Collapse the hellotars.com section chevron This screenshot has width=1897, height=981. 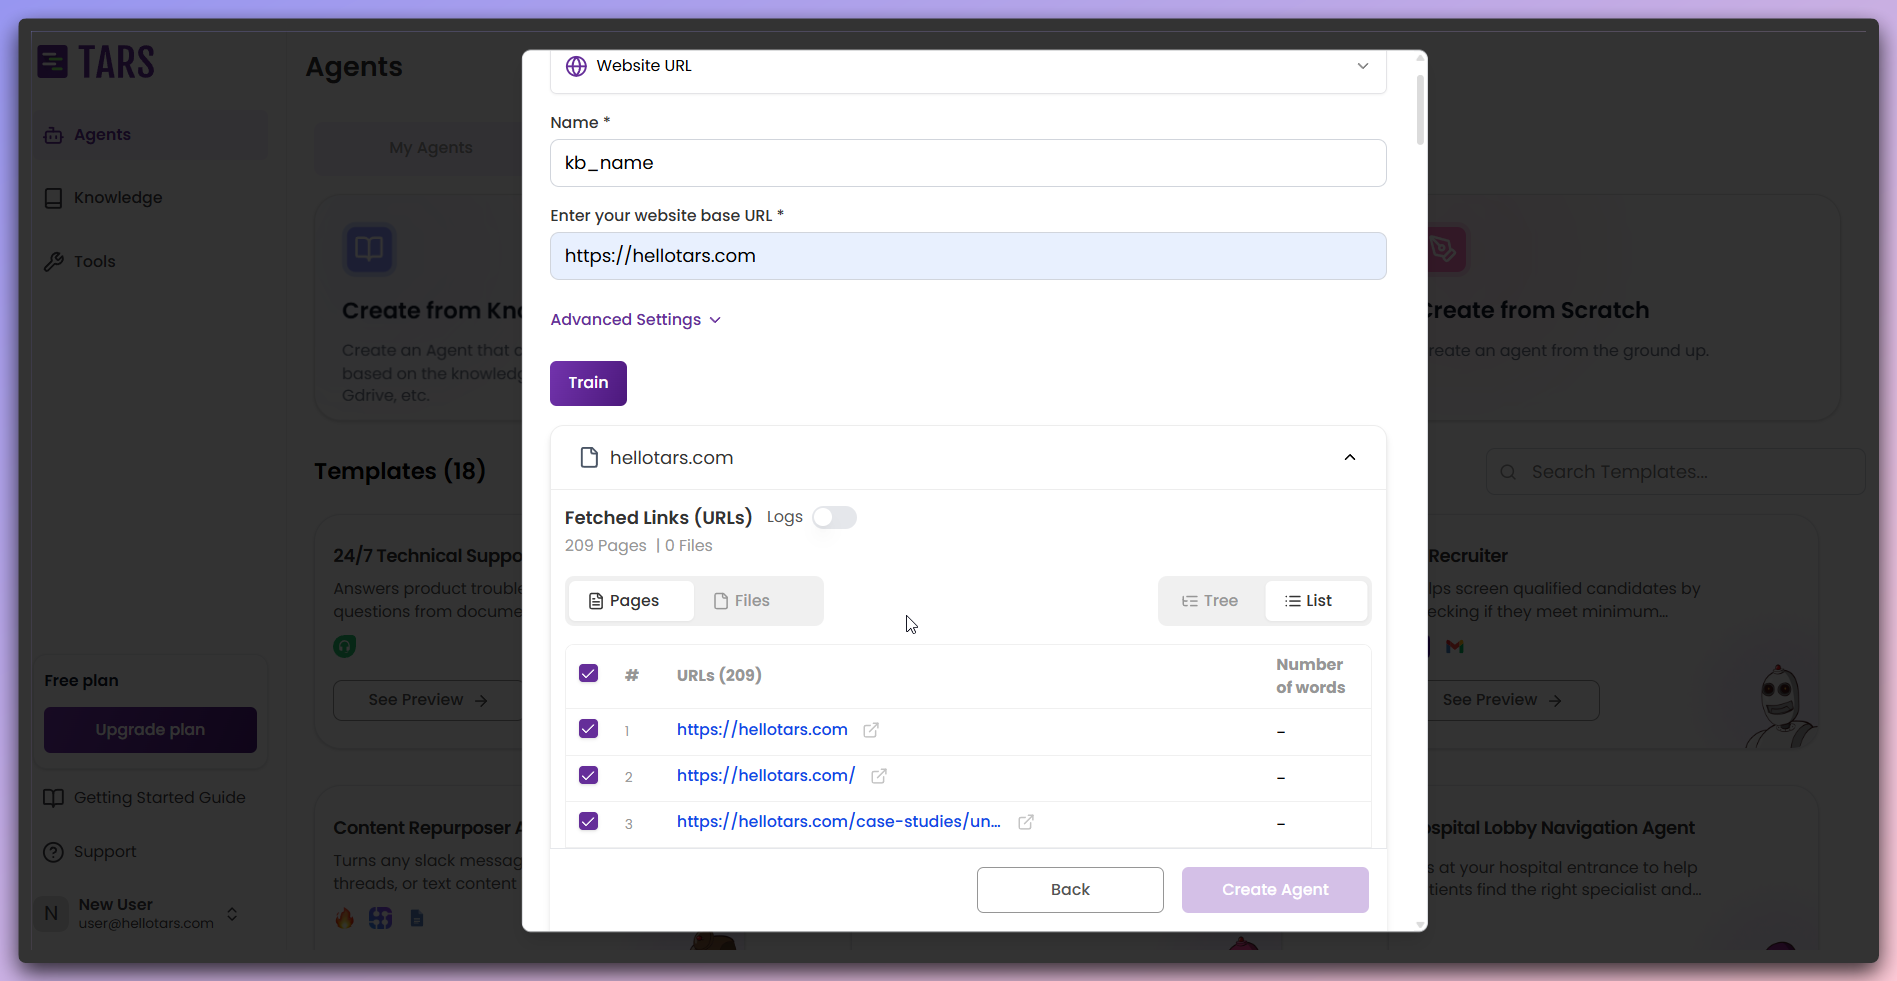(x=1350, y=458)
